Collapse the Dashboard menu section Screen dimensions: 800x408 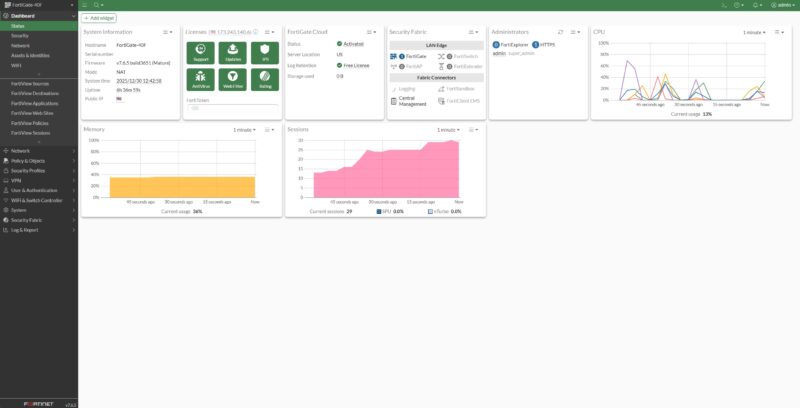[x=39, y=16]
